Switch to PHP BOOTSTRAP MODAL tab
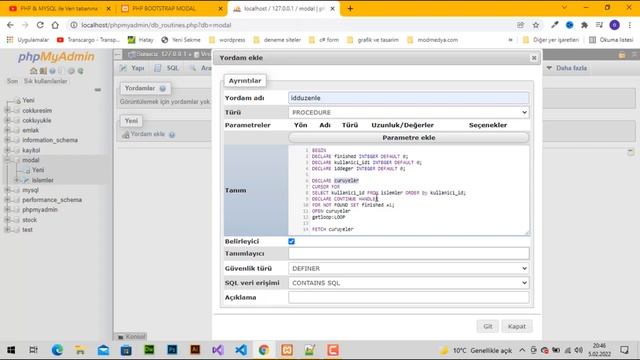The image size is (640, 360). coord(171,9)
